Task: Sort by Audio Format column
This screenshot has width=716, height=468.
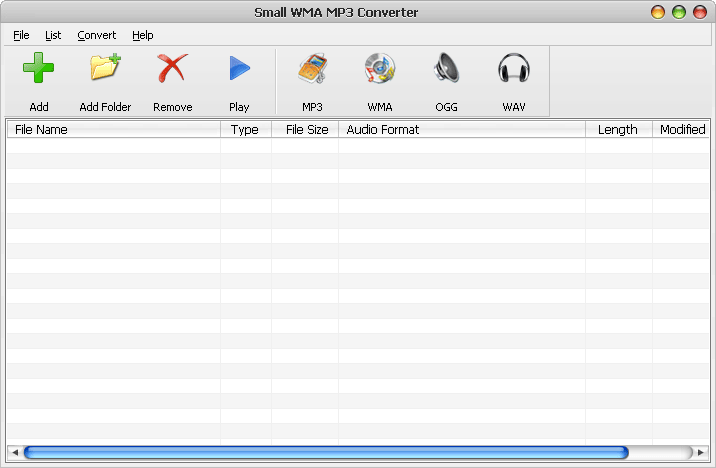Action: click(461, 129)
